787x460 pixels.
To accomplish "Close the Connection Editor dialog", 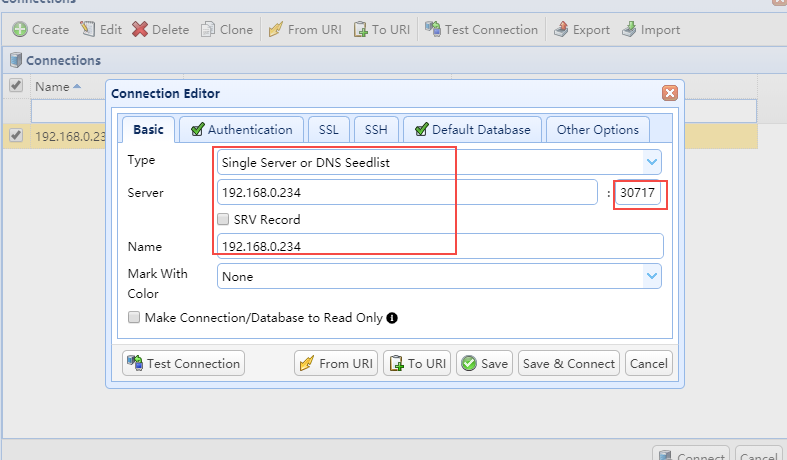I will (670, 93).
